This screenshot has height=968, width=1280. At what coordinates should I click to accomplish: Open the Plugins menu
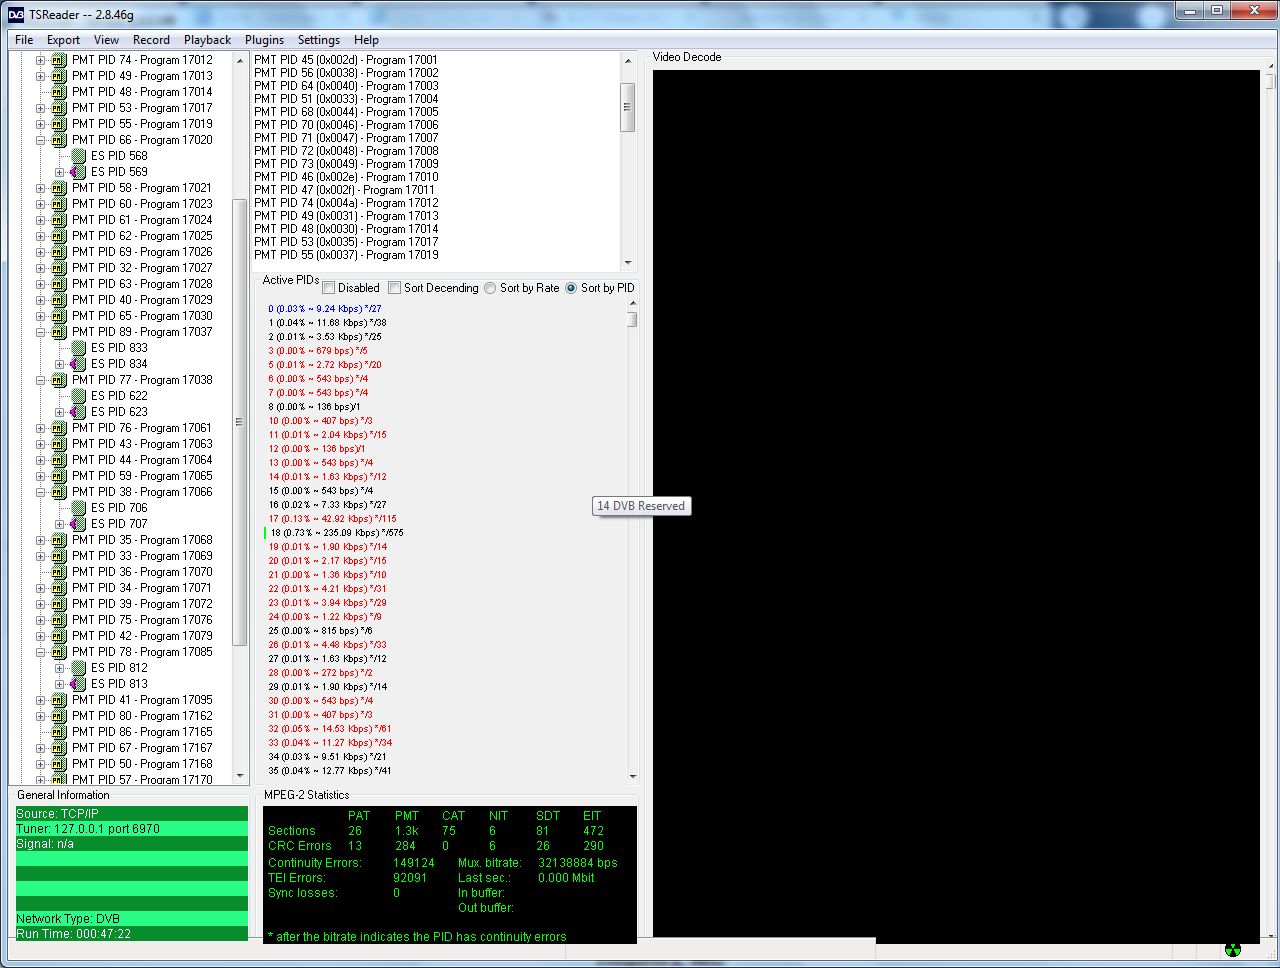[x=264, y=40]
